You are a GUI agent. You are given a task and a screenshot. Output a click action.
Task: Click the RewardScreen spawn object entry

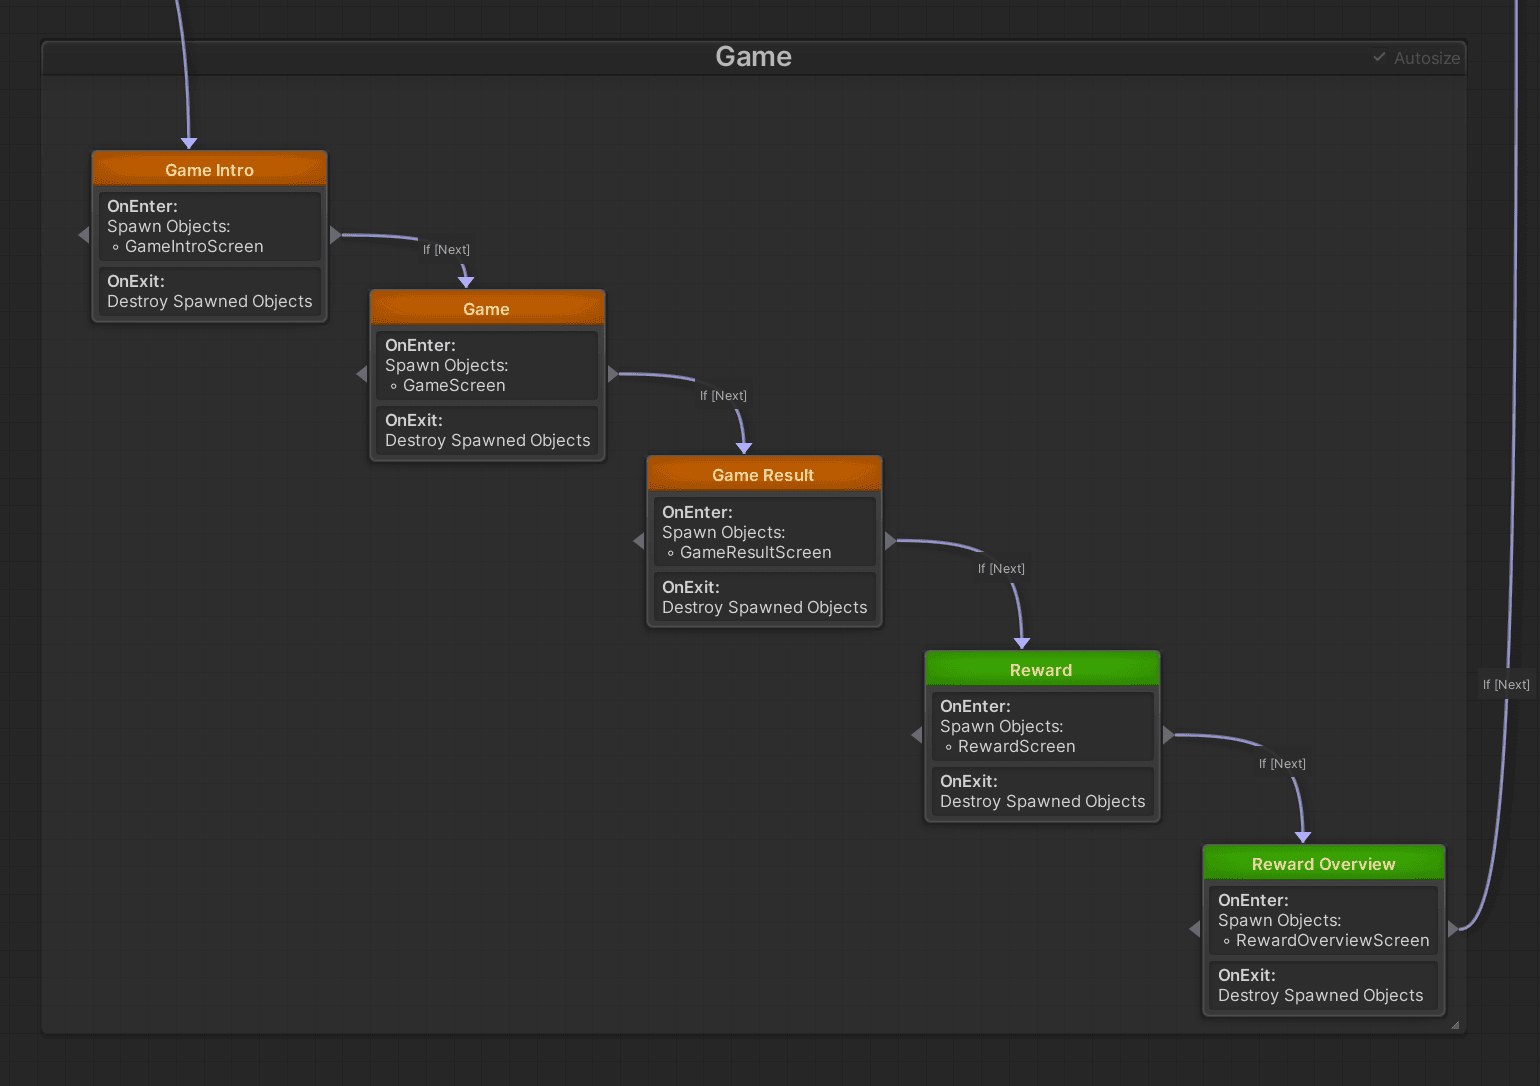click(x=1016, y=746)
